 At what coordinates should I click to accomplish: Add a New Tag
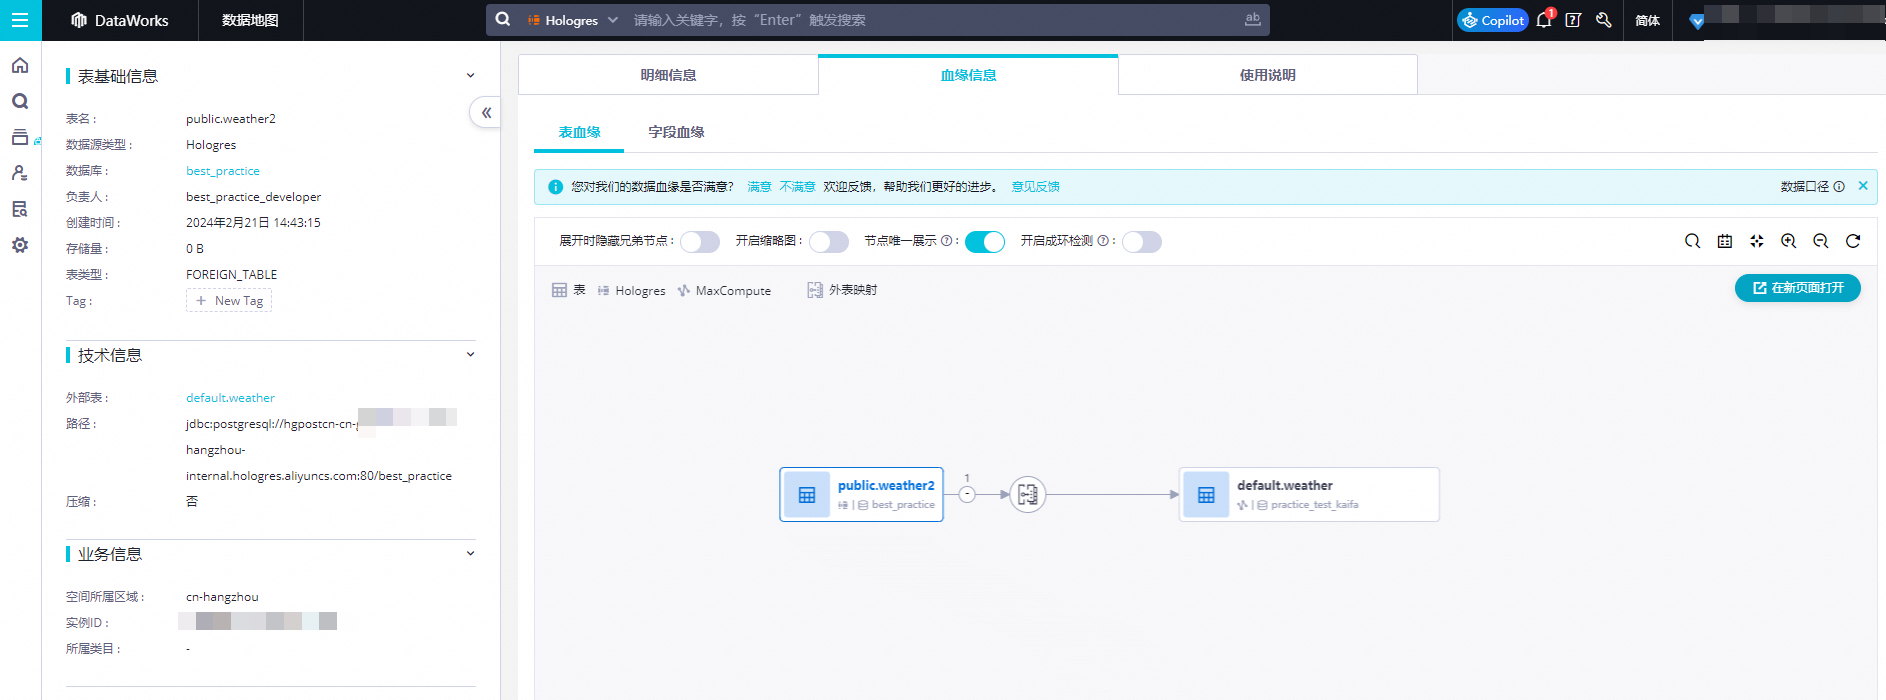[229, 301]
